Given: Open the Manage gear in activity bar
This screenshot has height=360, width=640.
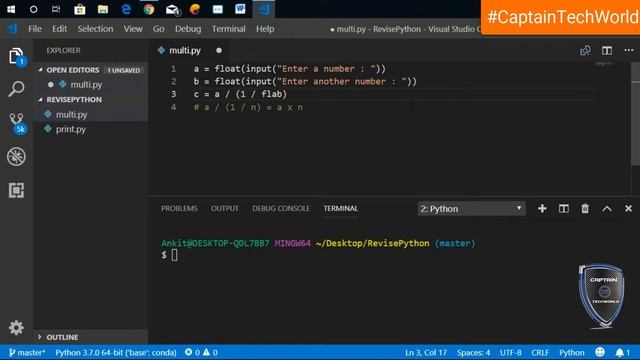Looking at the screenshot, I should [16, 327].
